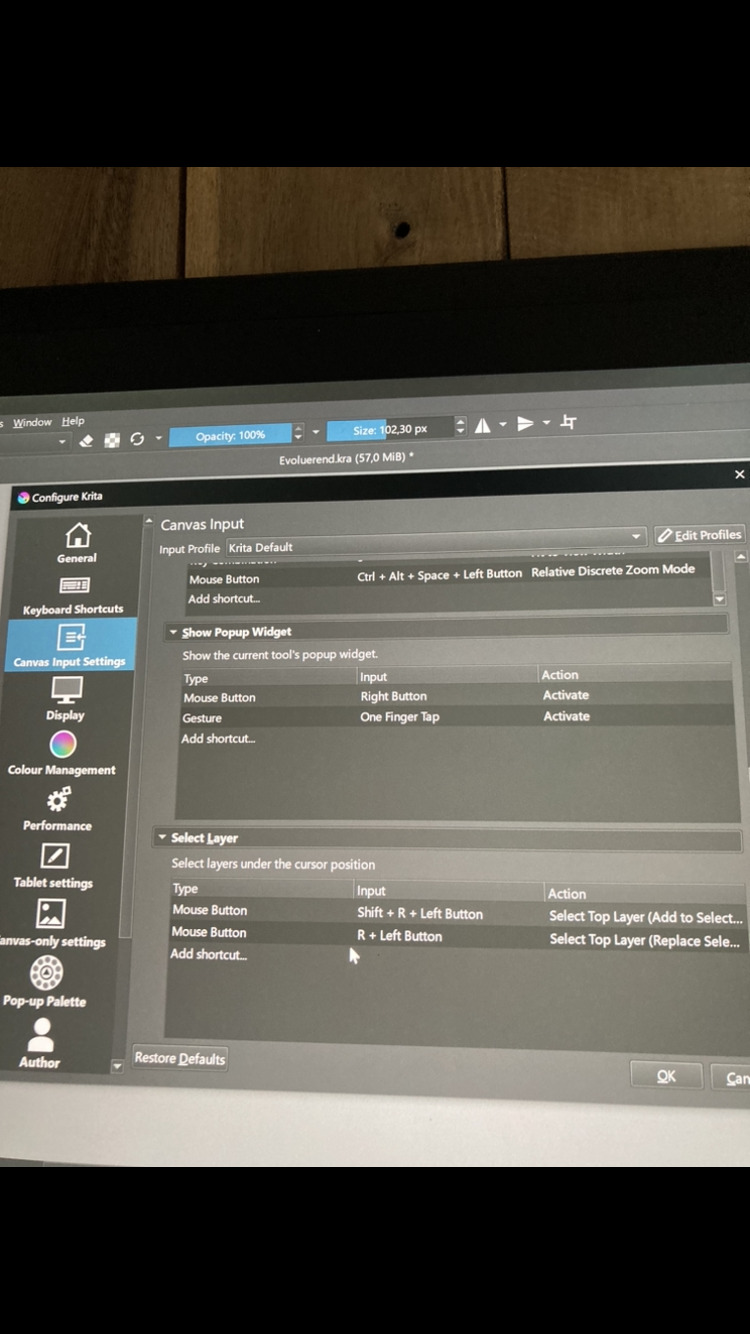The image size is (750, 1334).
Task: Toggle vertical mirror tool icon
Action: point(526,424)
